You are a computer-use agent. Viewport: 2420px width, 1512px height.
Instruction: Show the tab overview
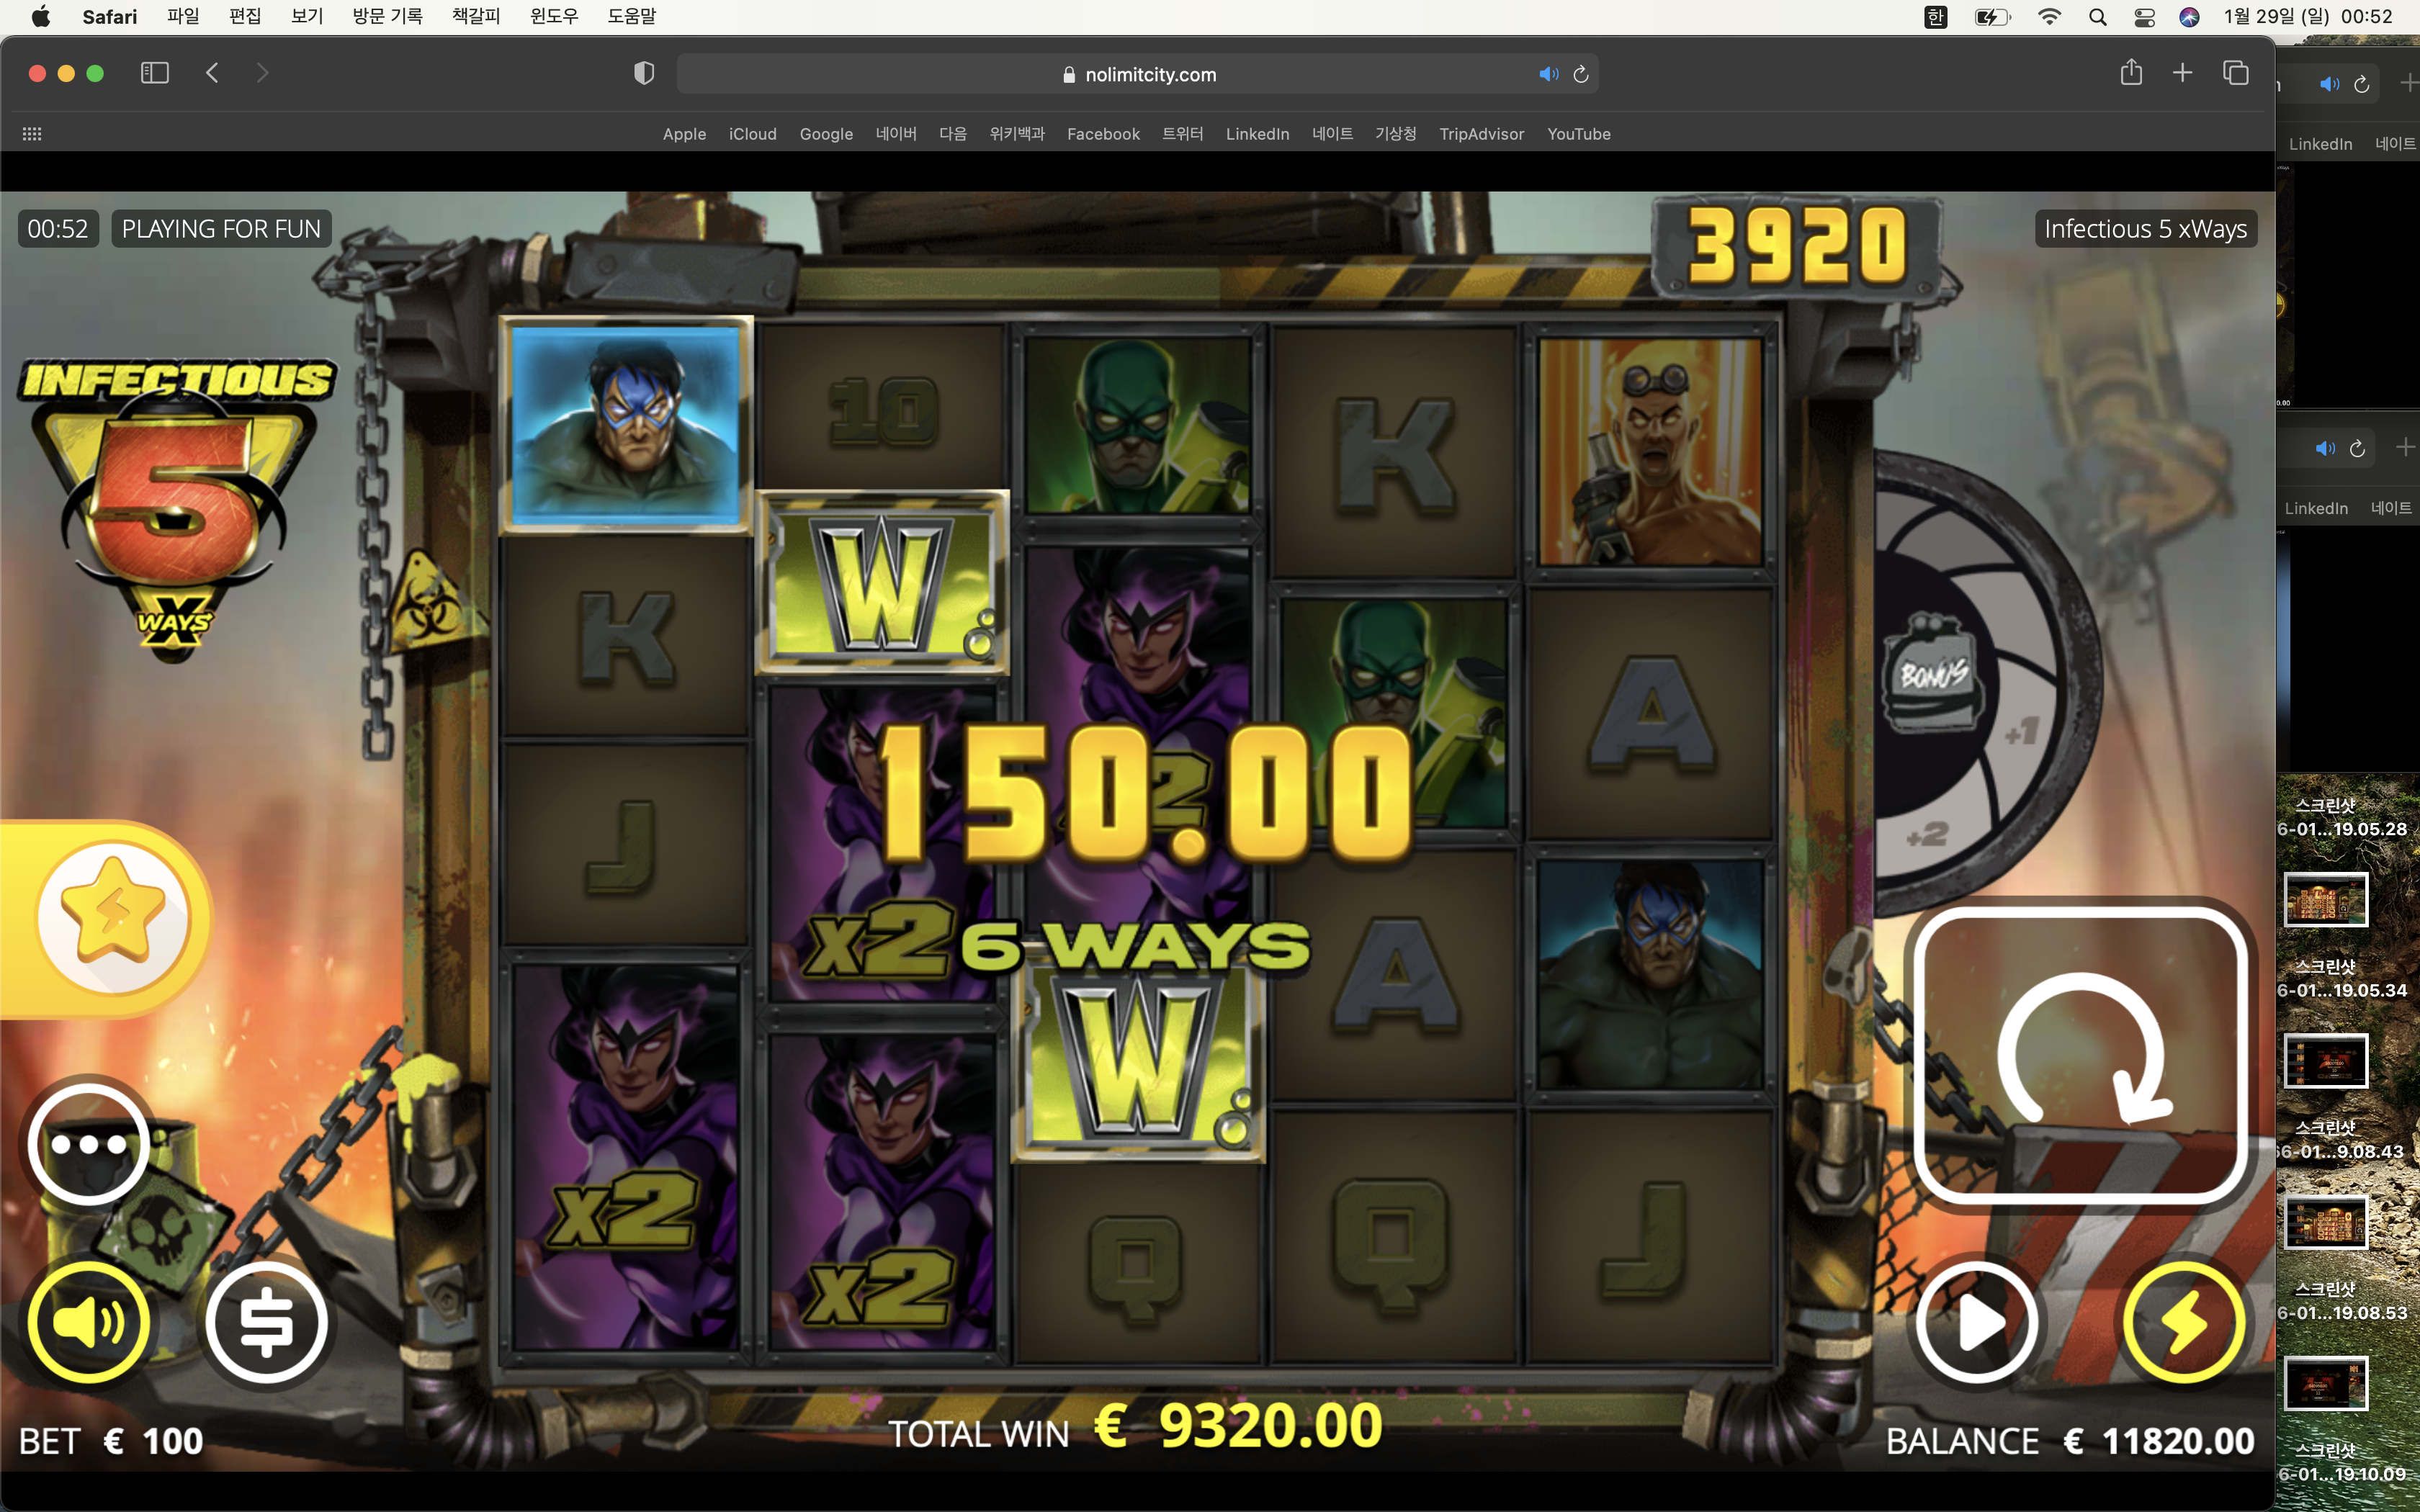(x=2236, y=73)
